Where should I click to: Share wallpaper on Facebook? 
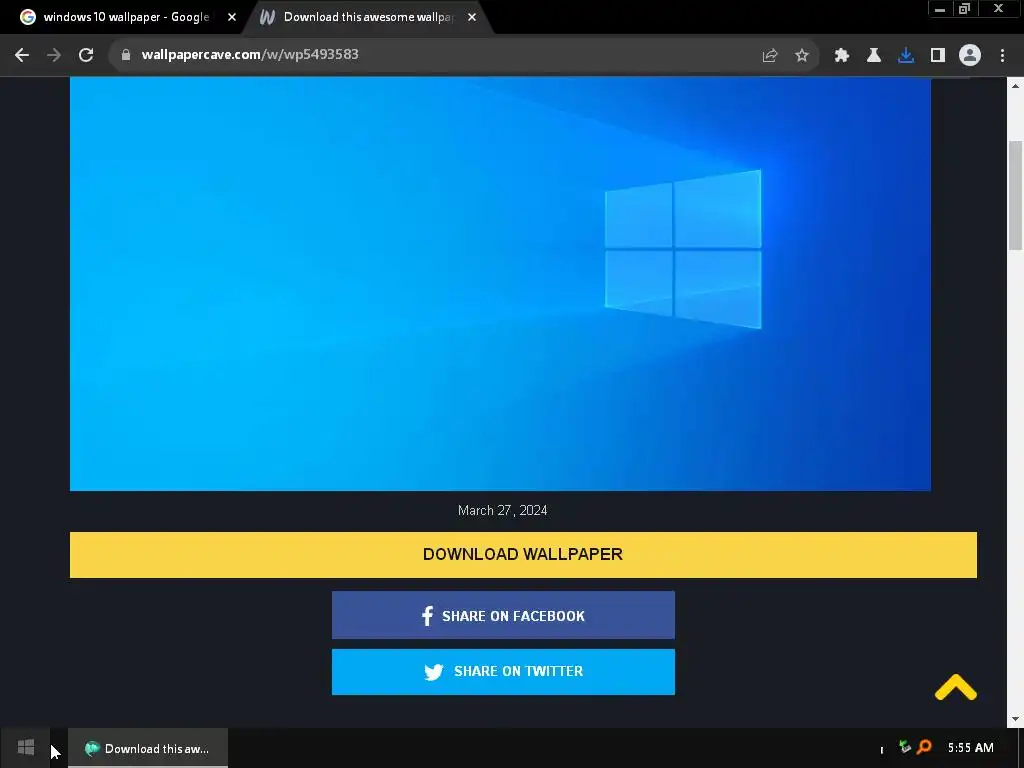click(503, 615)
